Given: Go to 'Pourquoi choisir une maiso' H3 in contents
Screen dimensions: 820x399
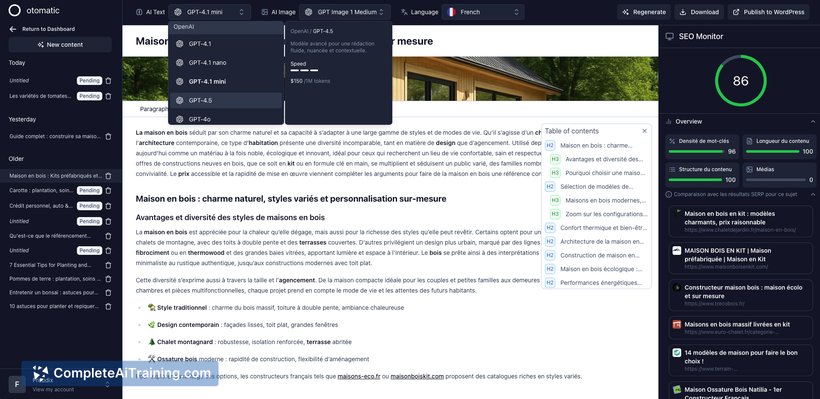Looking at the screenshot, I should [x=599, y=173].
